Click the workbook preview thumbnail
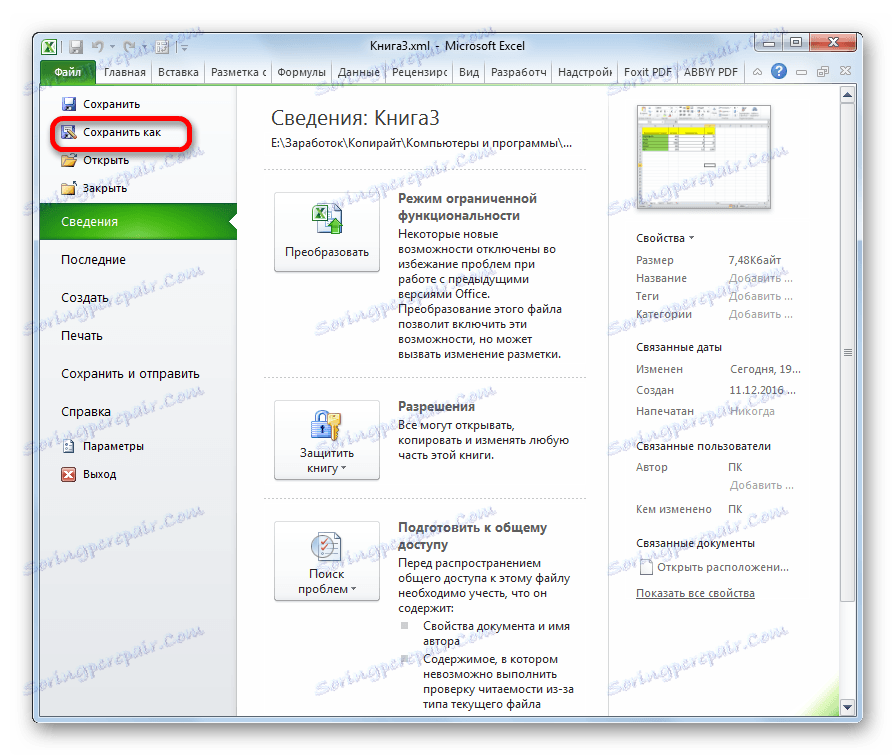Viewport: 896px width, 756px height. click(703, 157)
